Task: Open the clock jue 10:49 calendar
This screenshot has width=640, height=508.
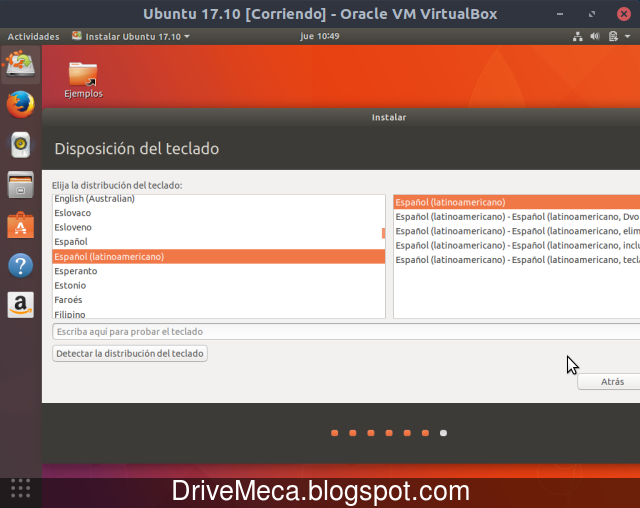Action: (x=320, y=36)
